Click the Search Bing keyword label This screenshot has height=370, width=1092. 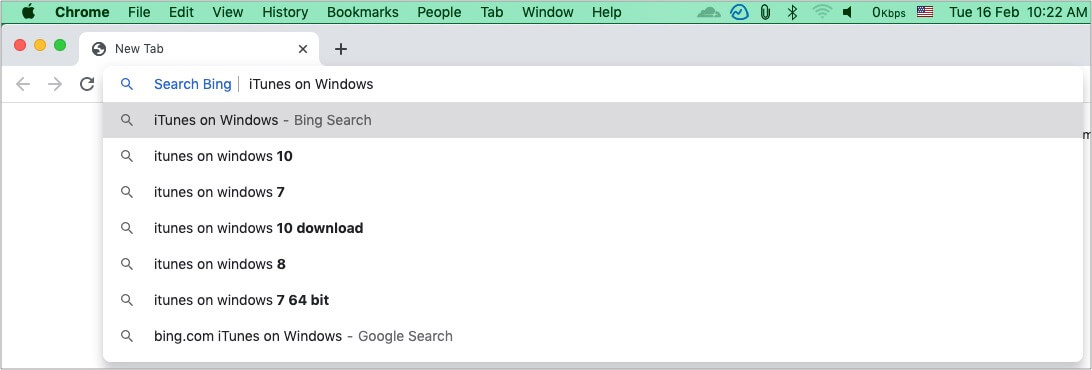[192, 84]
